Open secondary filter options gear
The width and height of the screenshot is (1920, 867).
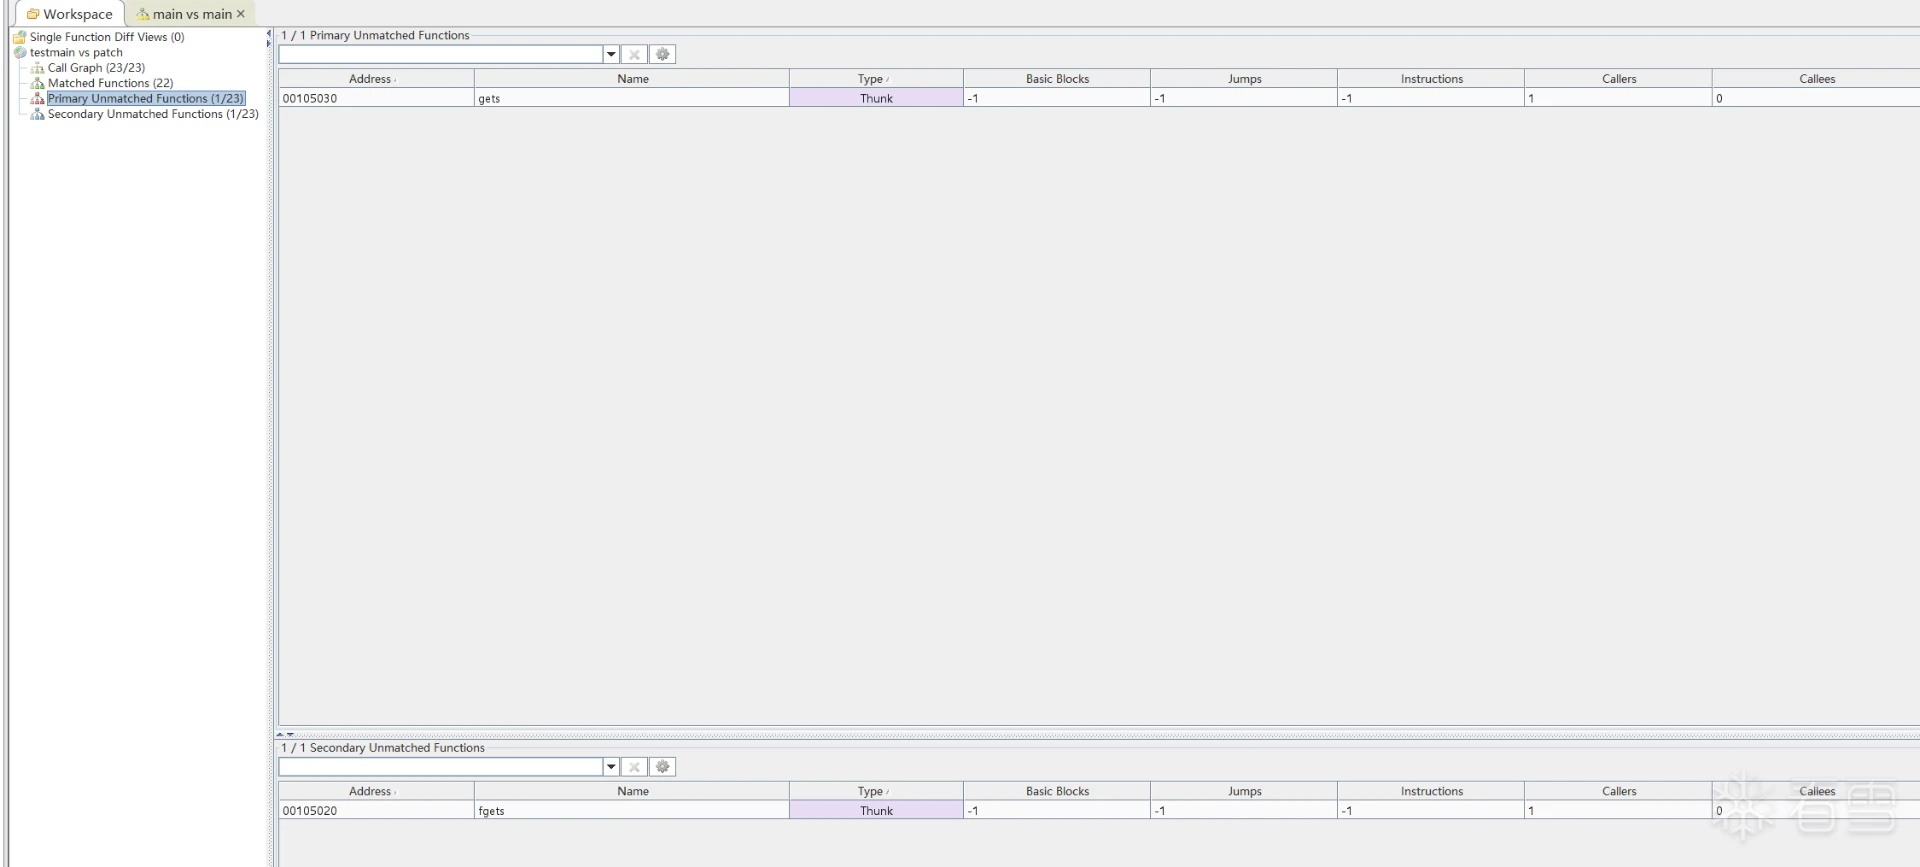[662, 767]
